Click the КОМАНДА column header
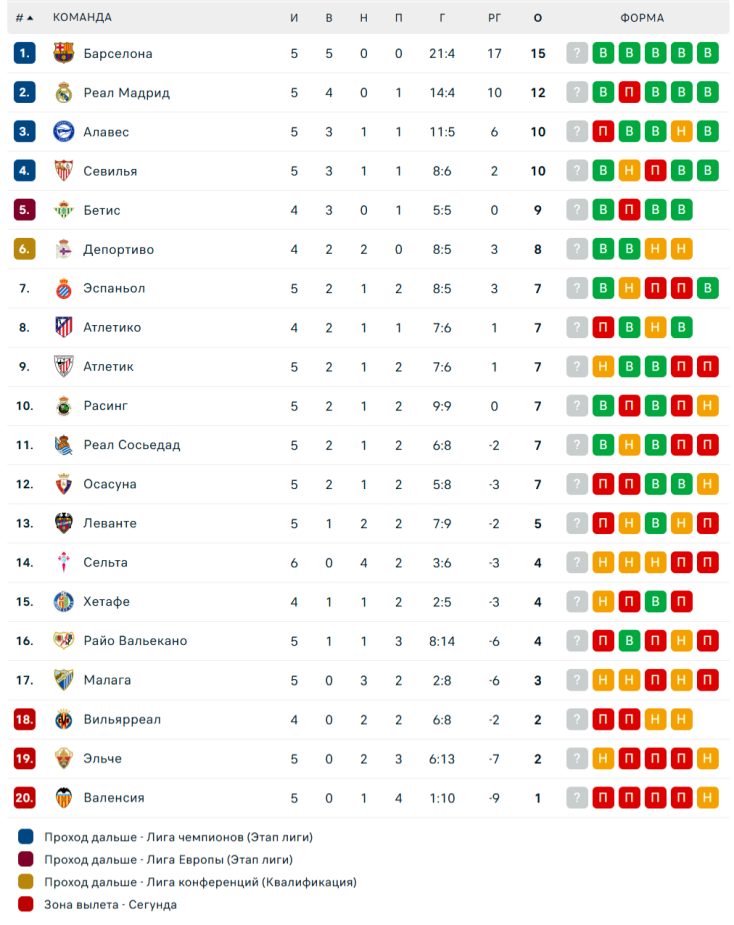This screenshot has width=734, height=925. point(82,17)
